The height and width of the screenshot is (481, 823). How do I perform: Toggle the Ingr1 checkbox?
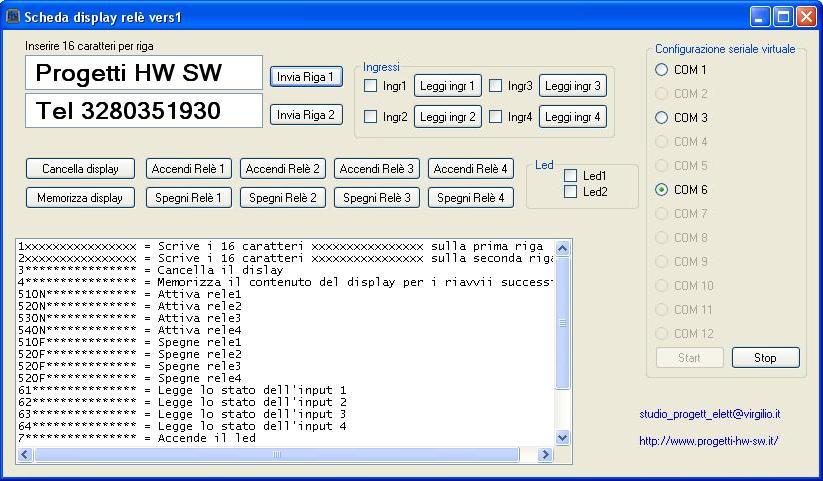tap(371, 86)
